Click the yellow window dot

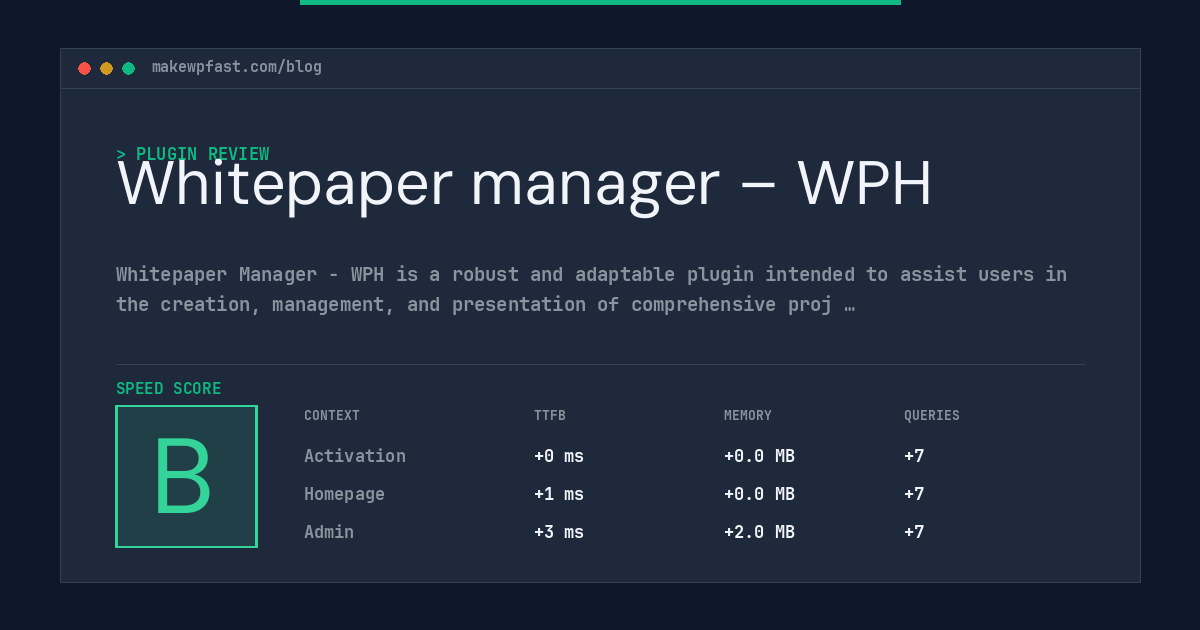106,68
